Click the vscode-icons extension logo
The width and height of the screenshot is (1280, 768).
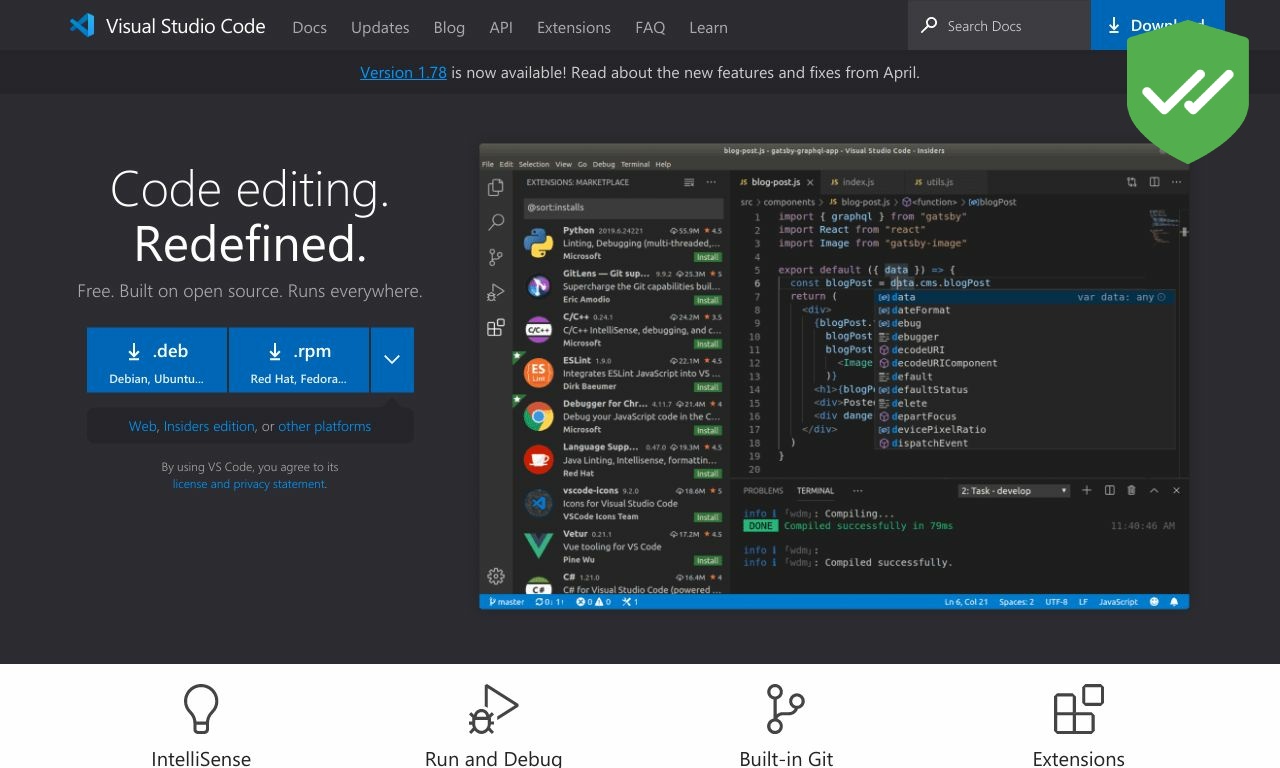pyautogui.click(x=539, y=503)
